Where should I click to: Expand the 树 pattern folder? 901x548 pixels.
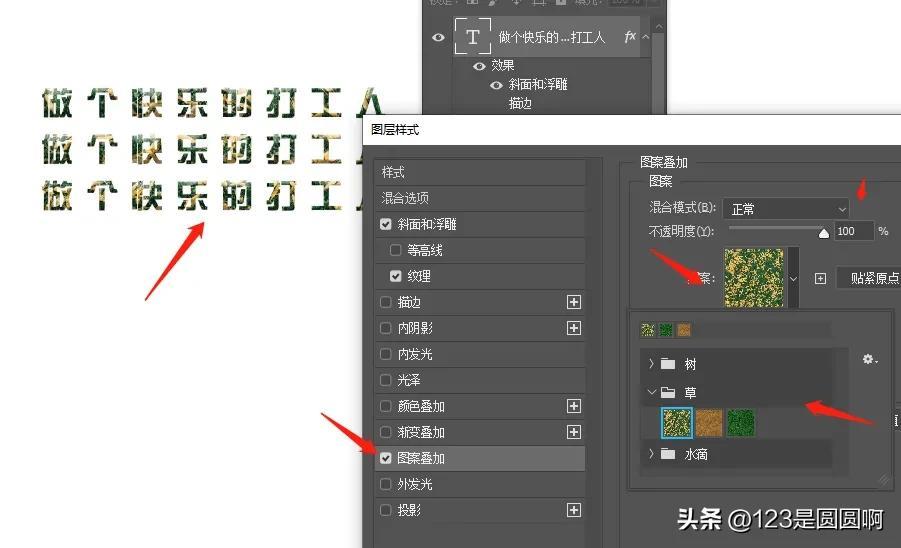[x=651, y=363]
